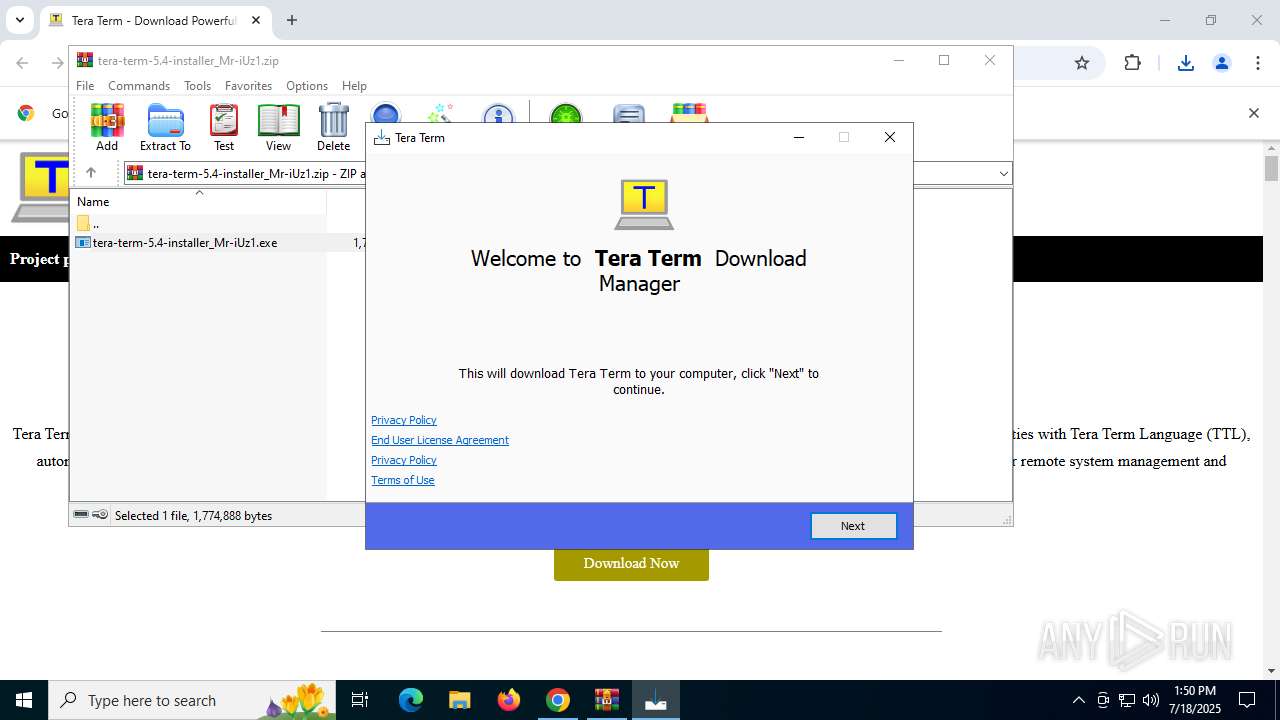Open Chrome three-dot menu
Viewport: 1280px width, 720px height.
coord(1257,63)
